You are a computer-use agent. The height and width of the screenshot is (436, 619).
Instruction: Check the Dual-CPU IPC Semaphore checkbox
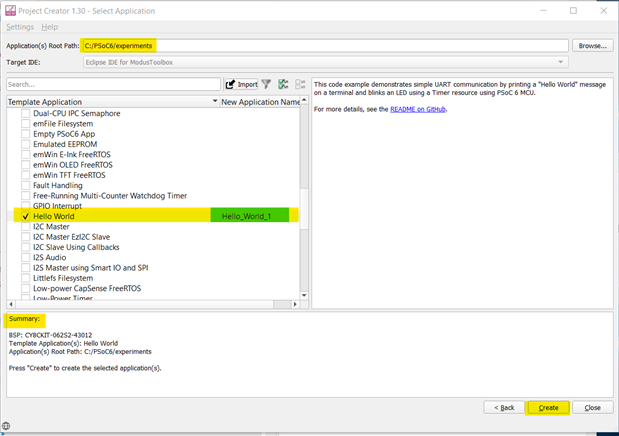[x=26, y=113]
